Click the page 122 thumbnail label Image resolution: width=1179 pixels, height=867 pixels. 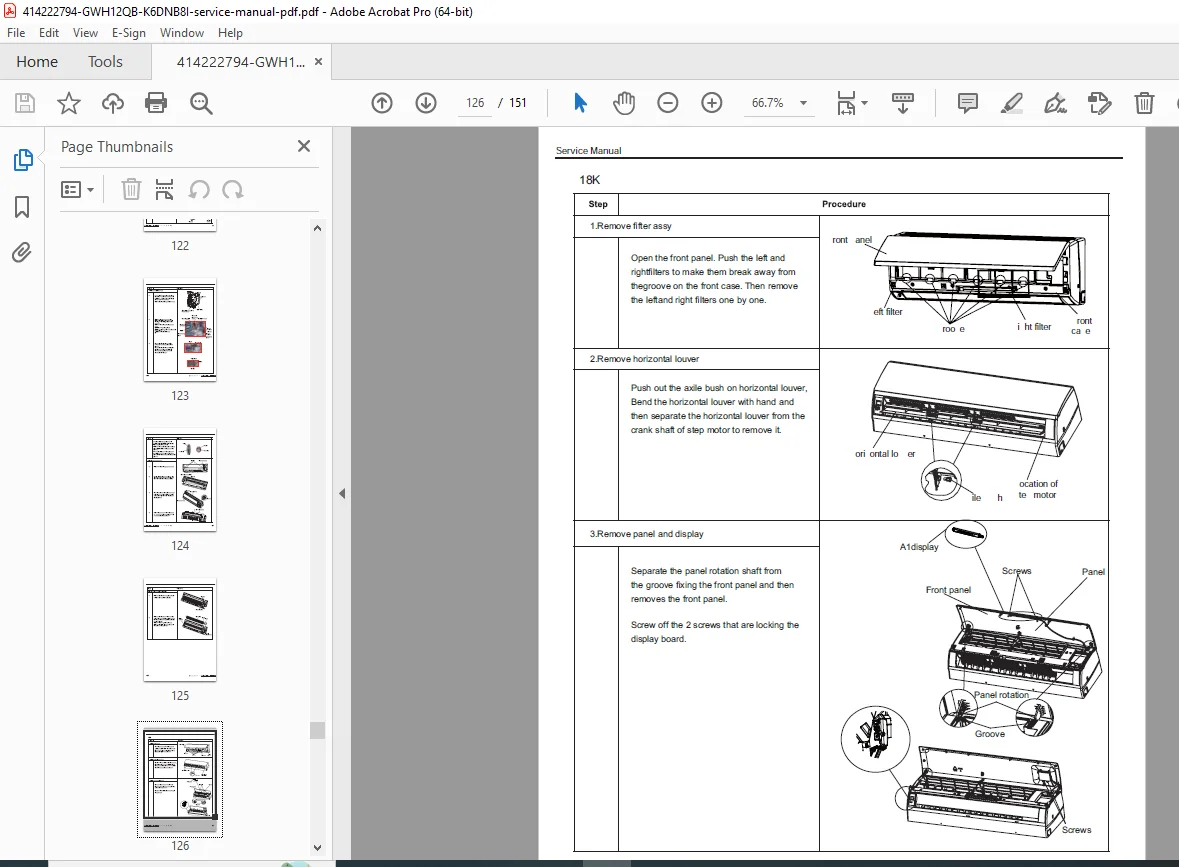pos(180,246)
